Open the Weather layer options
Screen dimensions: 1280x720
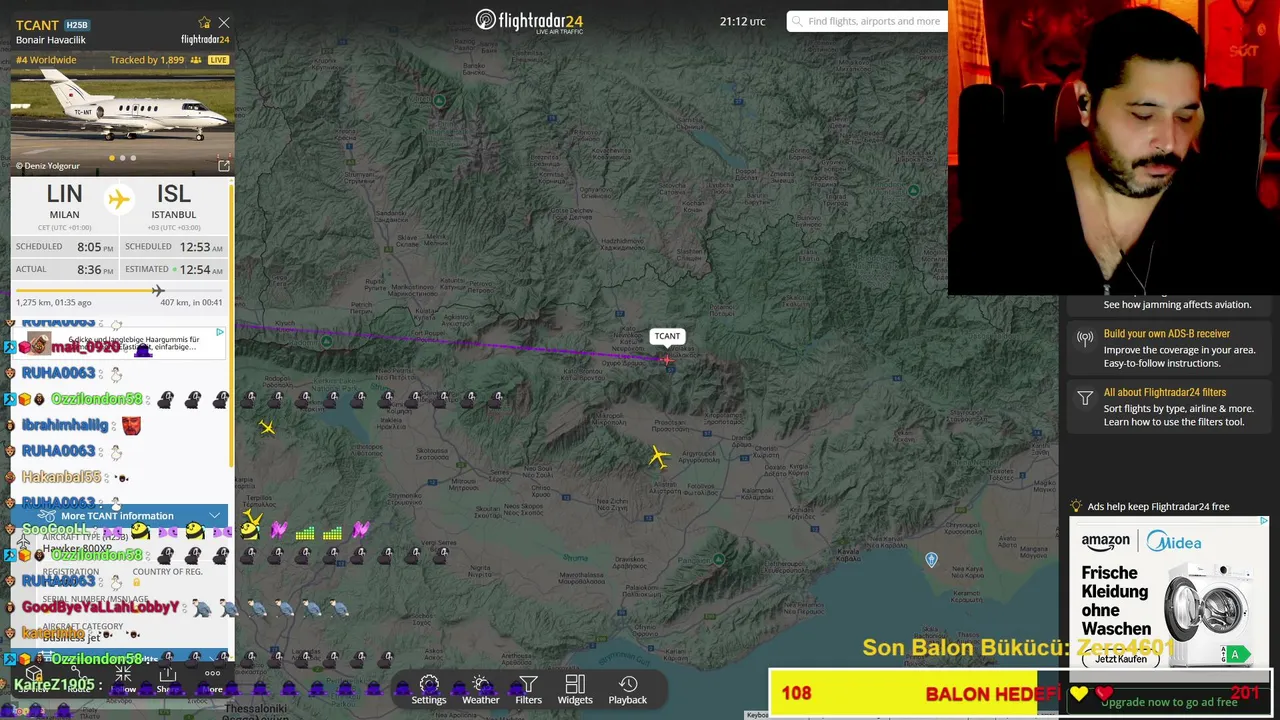[x=480, y=690]
